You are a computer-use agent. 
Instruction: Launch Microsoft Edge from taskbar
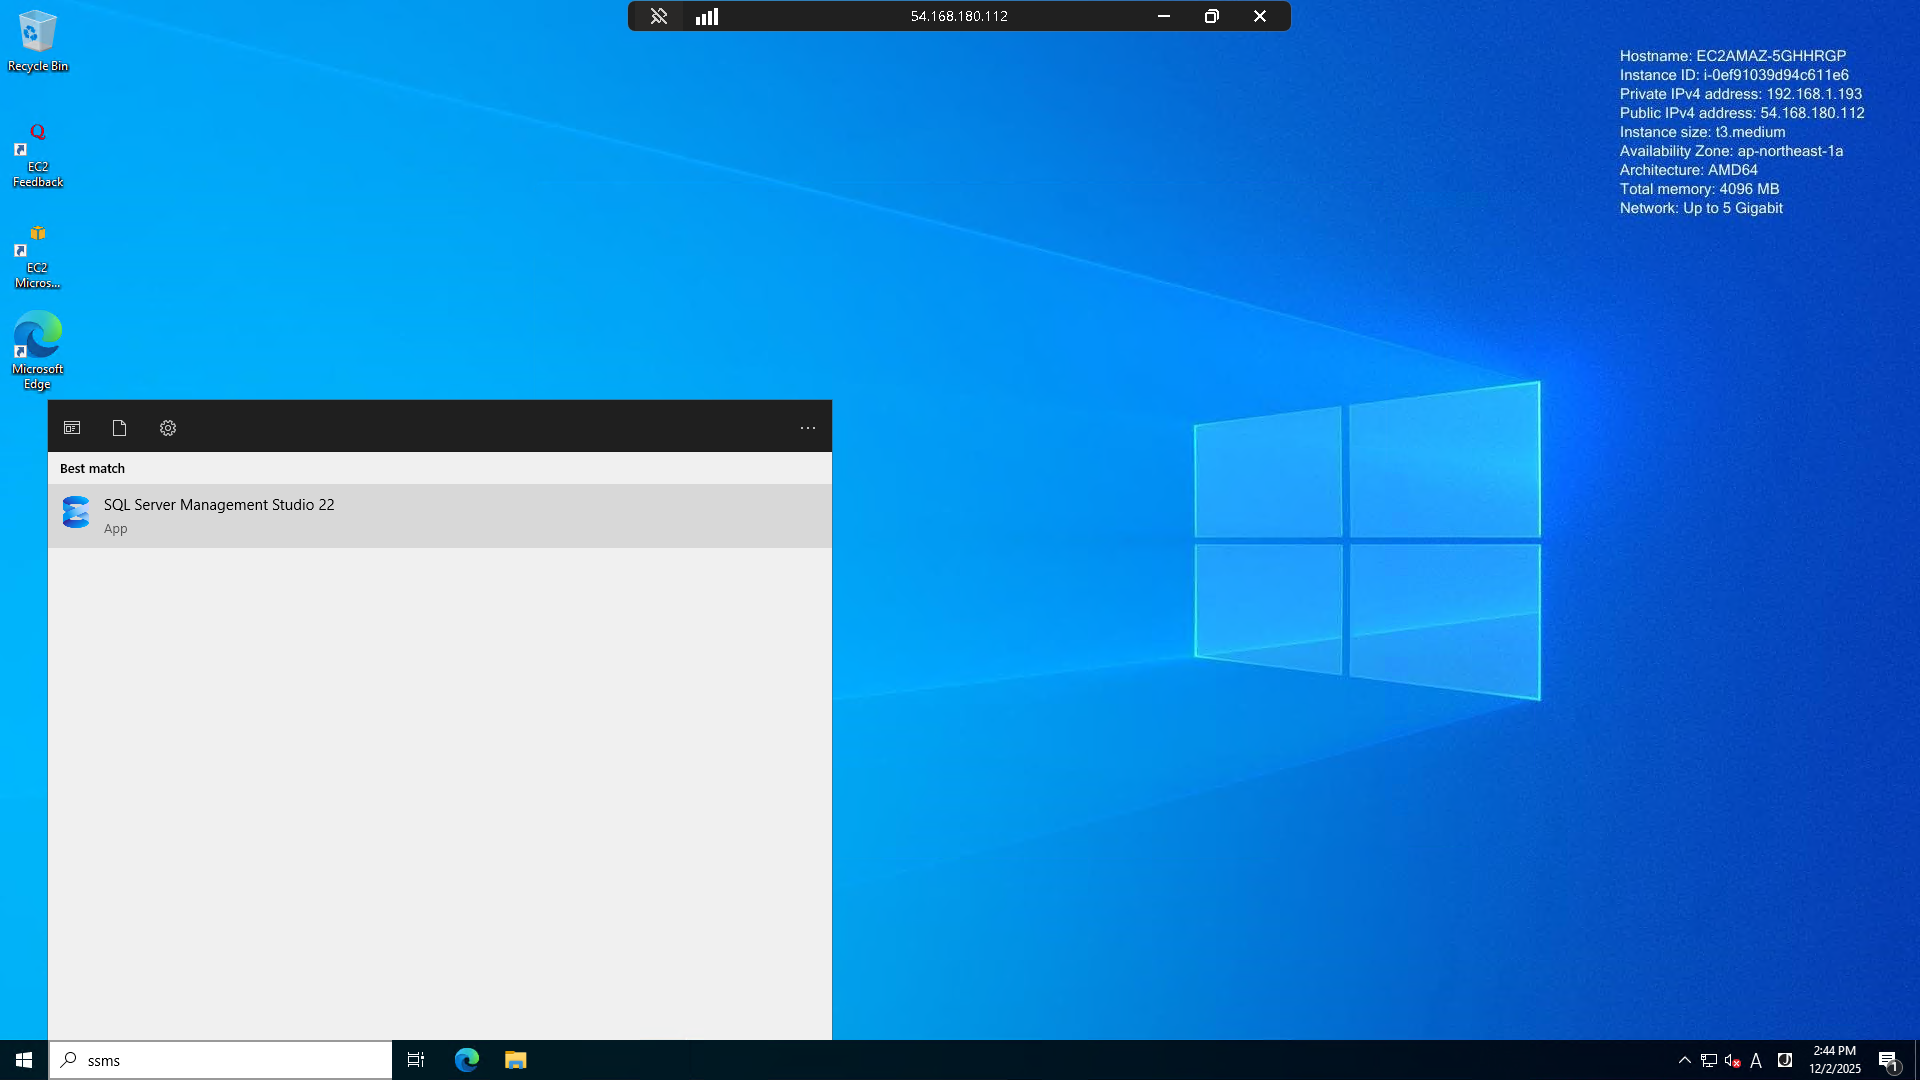(x=467, y=1060)
